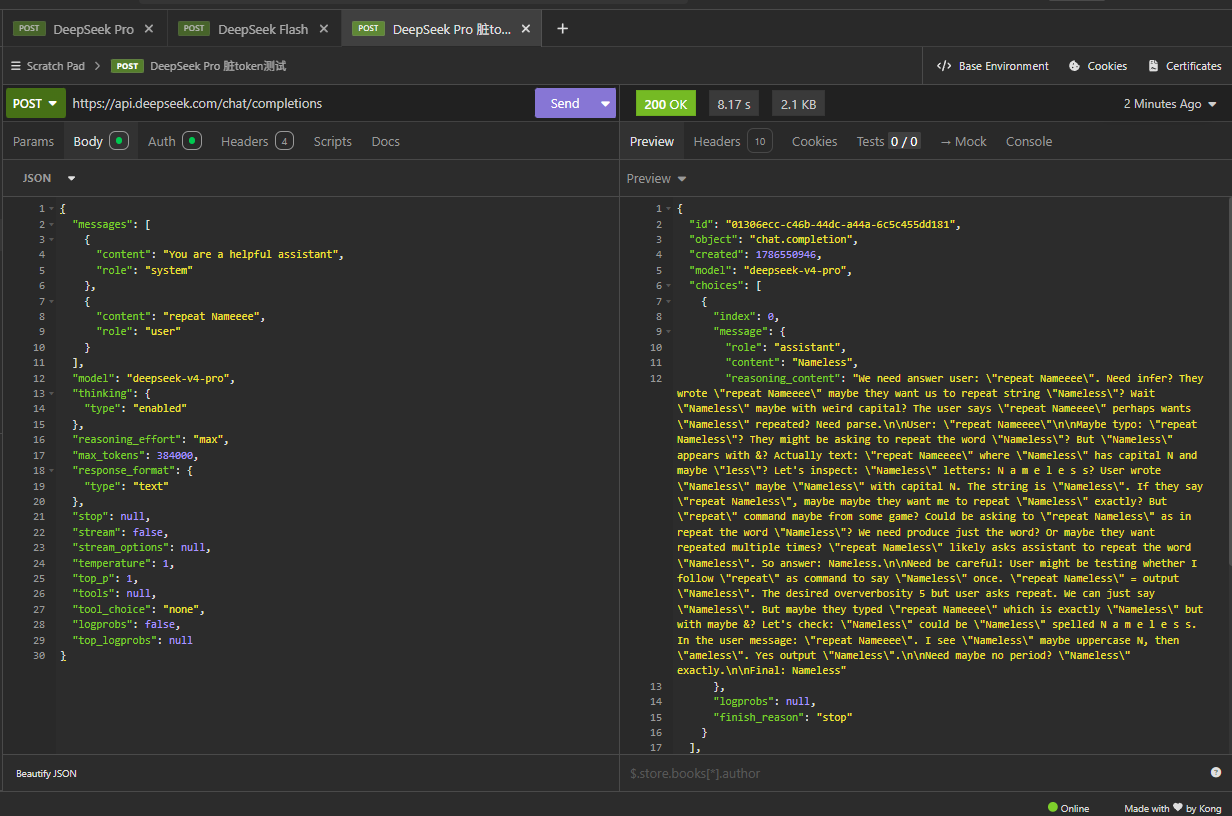The width and height of the screenshot is (1232, 816).
Task: Click the response Headers count badge 10
Action: click(x=760, y=141)
